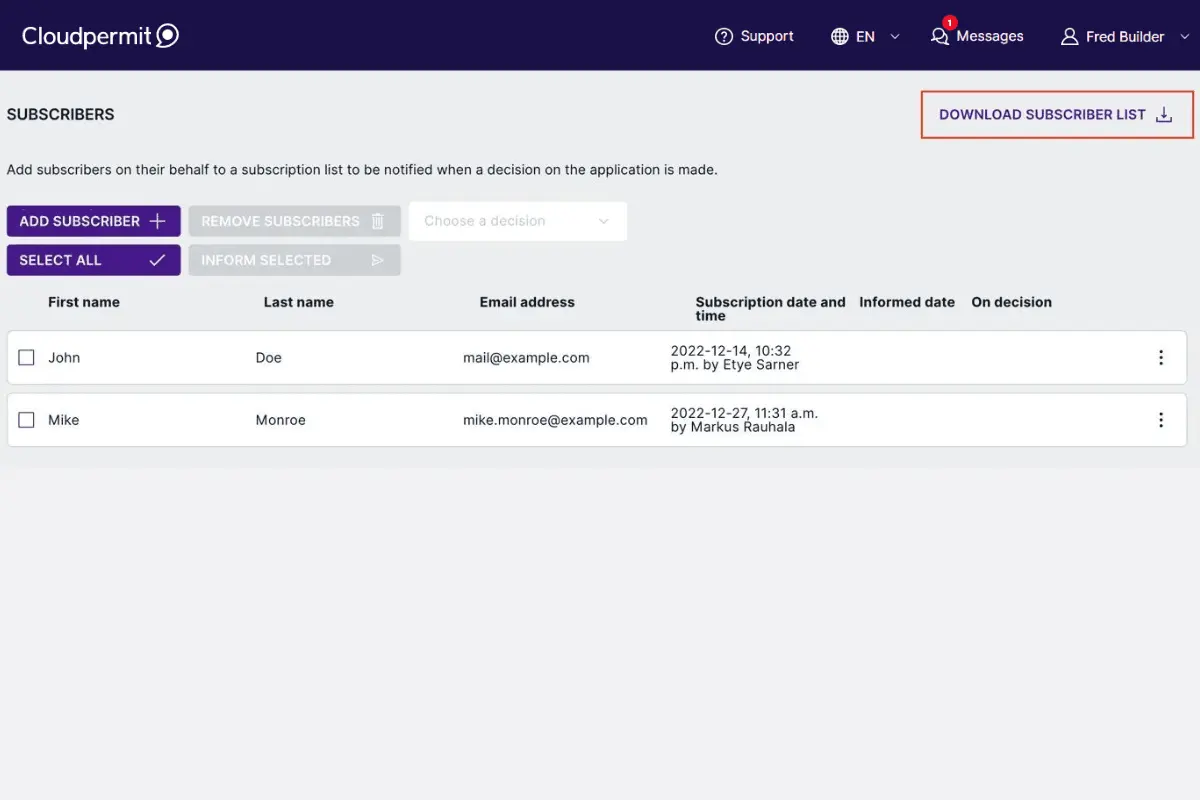Click the name John
Image resolution: width=1200 pixels, height=800 pixels.
click(x=64, y=358)
